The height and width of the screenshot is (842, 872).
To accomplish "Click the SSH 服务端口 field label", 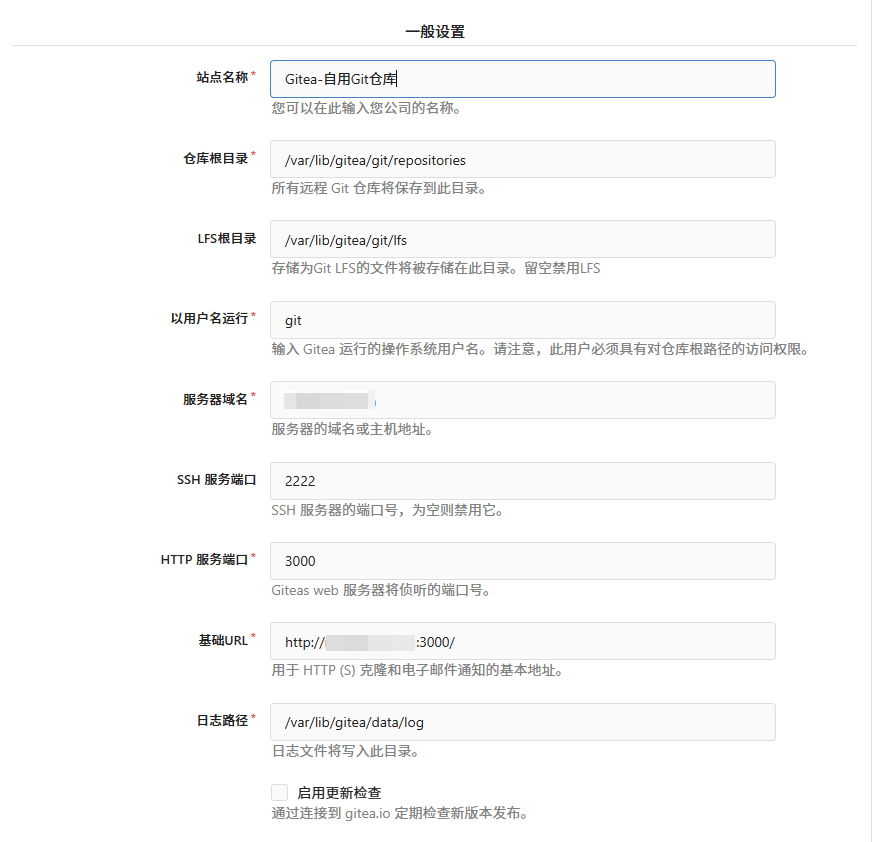I will point(212,479).
